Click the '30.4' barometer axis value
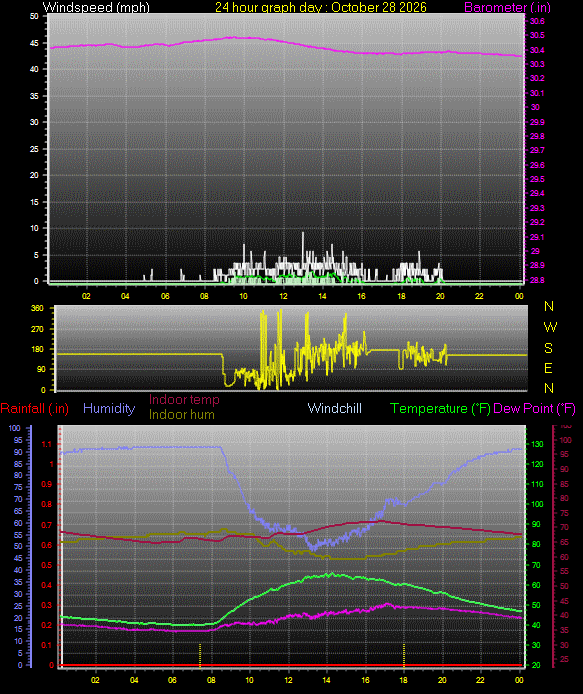This screenshot has height=694, width=583. 537,50
